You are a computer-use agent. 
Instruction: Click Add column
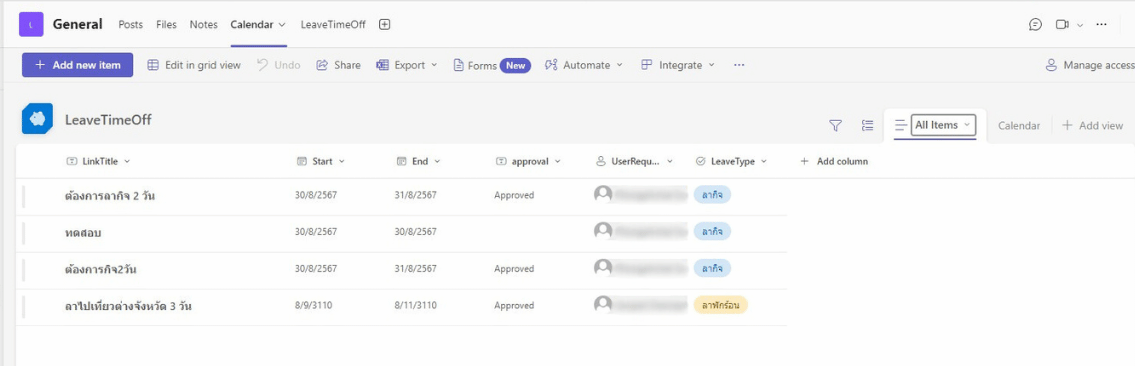834,161
